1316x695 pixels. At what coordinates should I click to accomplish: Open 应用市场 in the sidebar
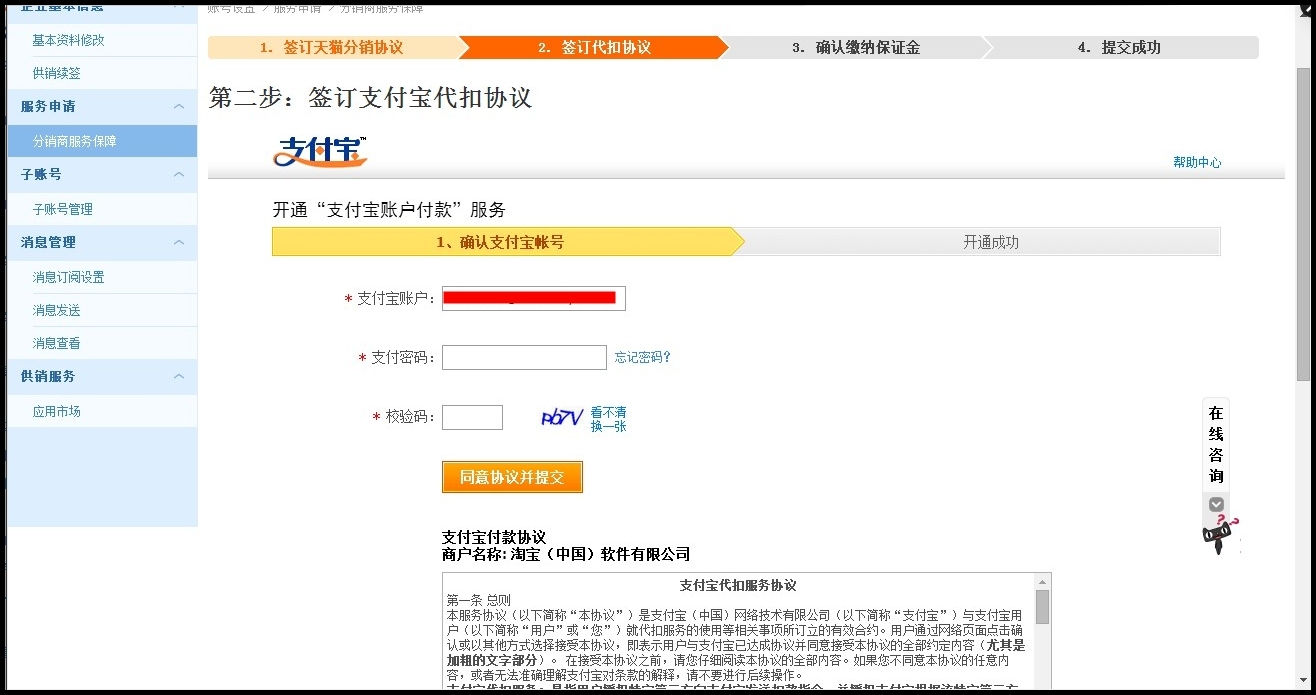(57, 412)
